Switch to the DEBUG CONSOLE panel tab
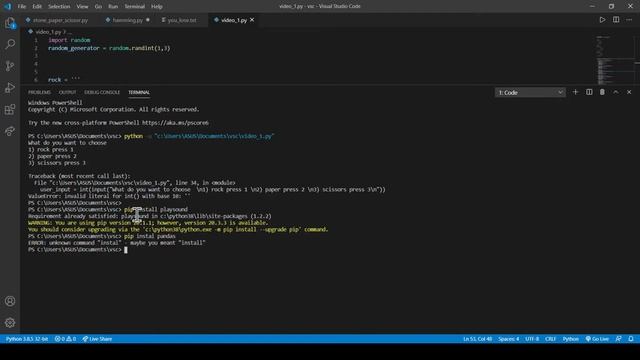Viewport: 640px width, 360px height. [x=102, y=92]
